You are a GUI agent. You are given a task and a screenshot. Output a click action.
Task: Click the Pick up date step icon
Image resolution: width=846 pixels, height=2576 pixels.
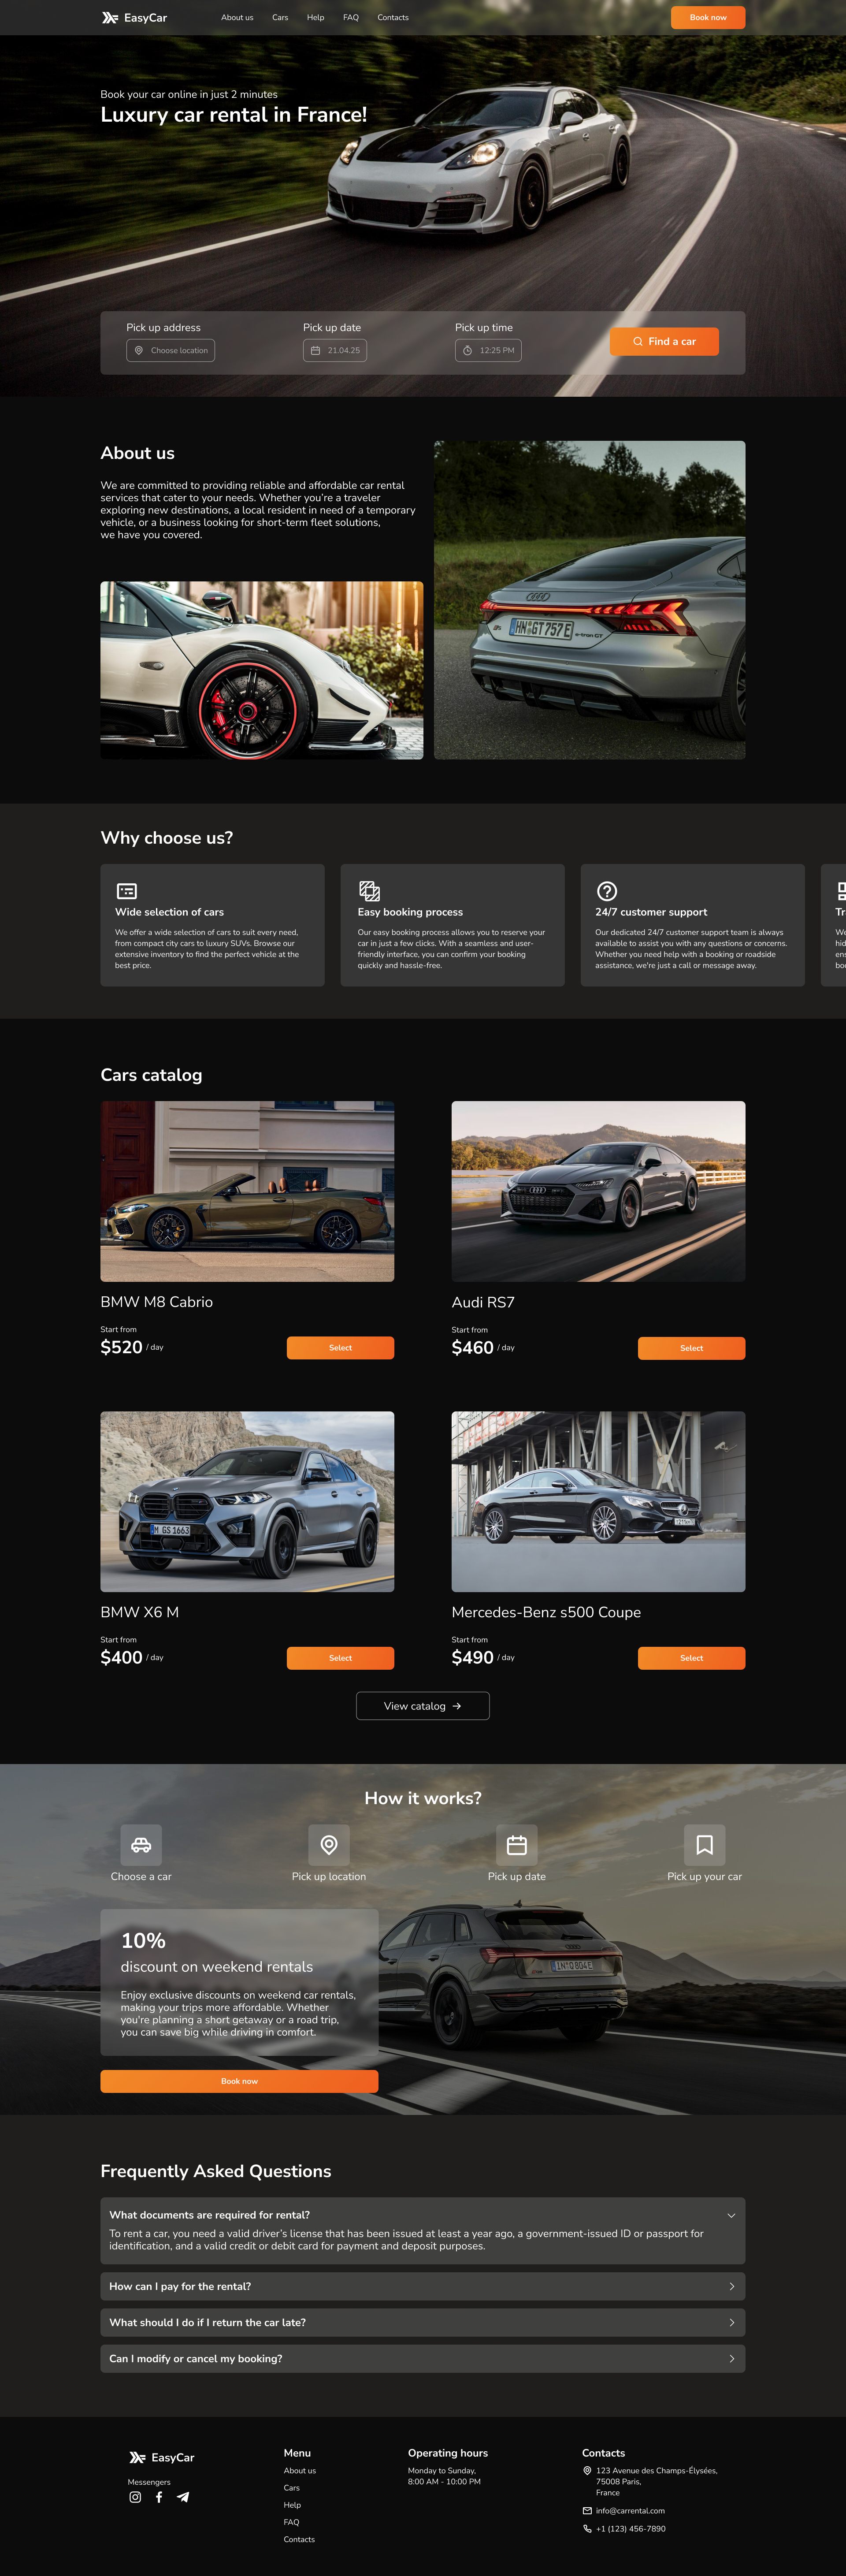click(517, 1845)
